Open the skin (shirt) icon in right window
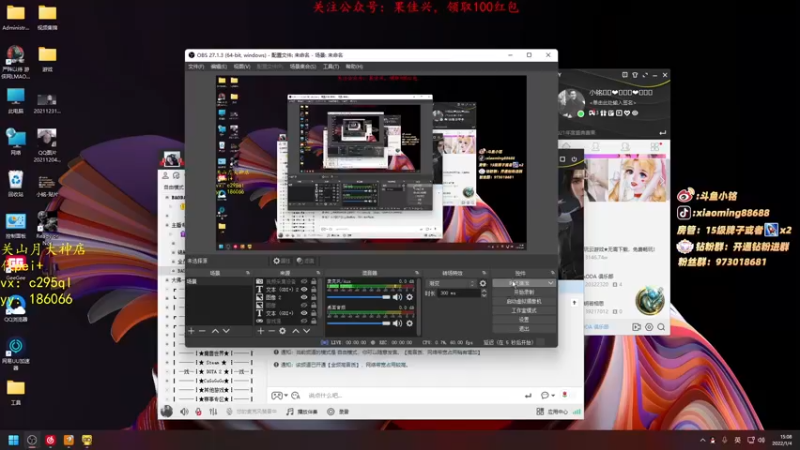The width and height of the screenshot is (800, 450). [635, 75]
